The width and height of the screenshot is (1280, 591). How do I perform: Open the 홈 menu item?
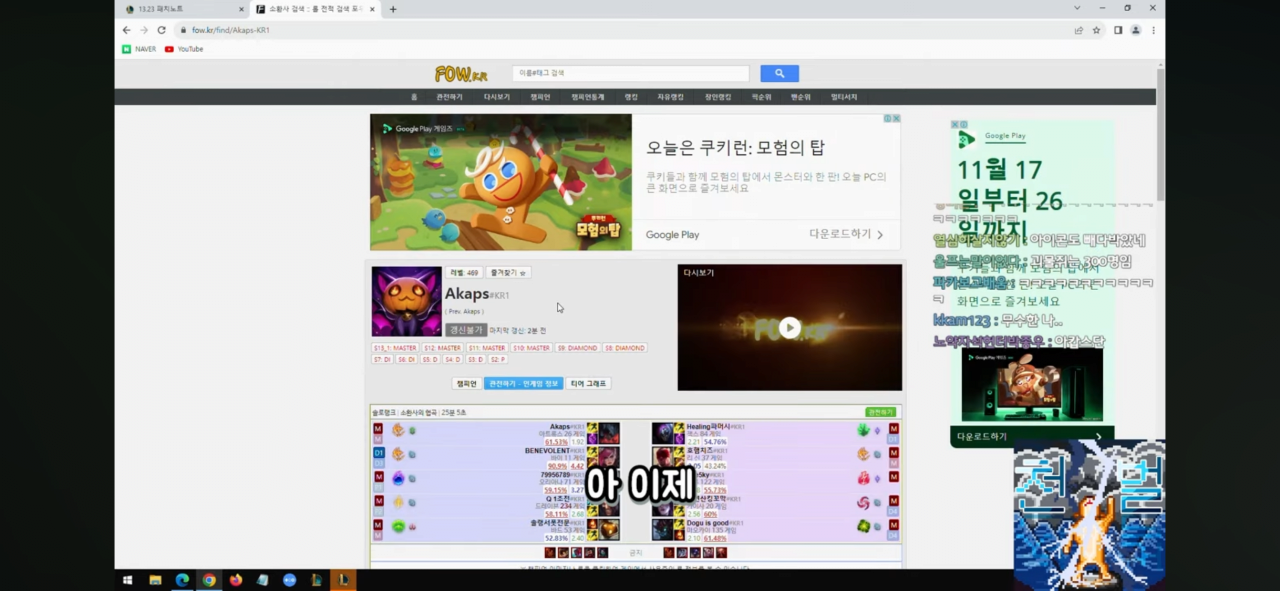pyautogui.click(x=414, y=97)
